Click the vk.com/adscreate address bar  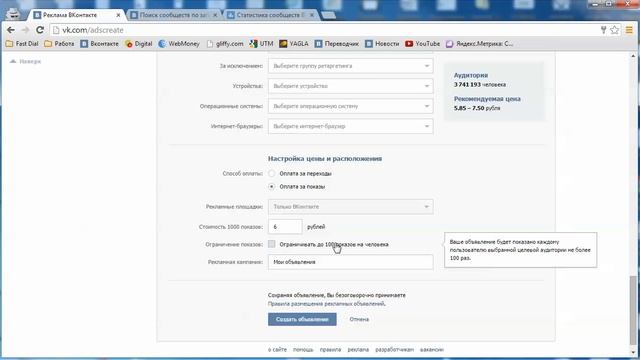324,30
